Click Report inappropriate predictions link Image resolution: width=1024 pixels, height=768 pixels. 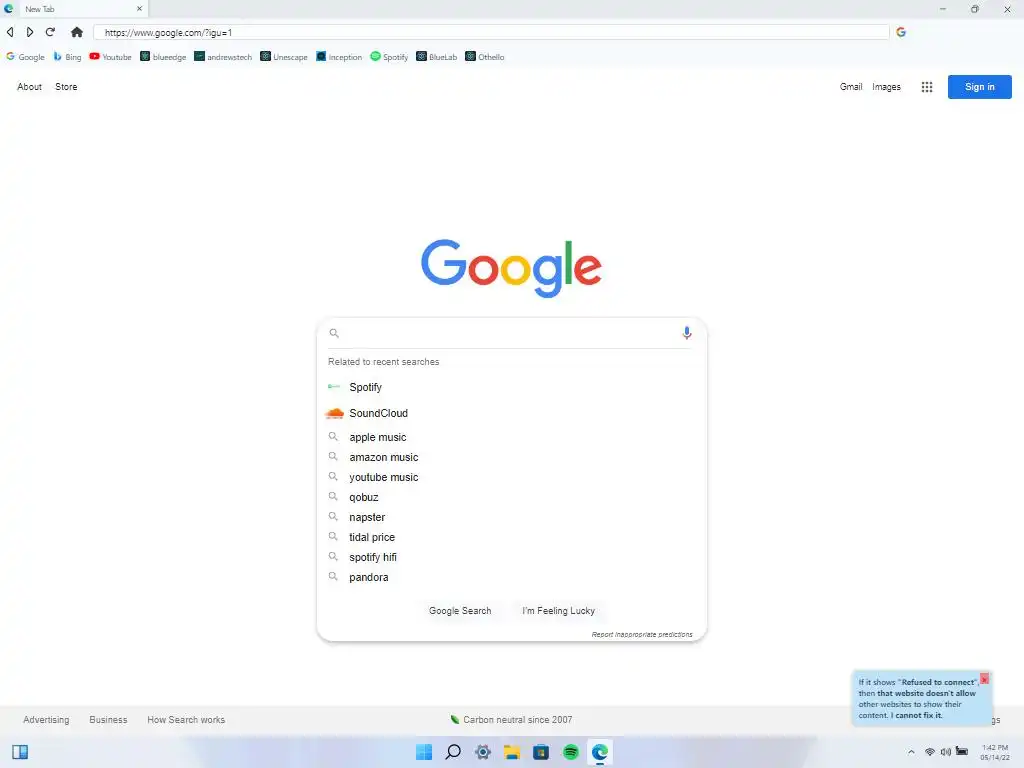click(642, 634)
